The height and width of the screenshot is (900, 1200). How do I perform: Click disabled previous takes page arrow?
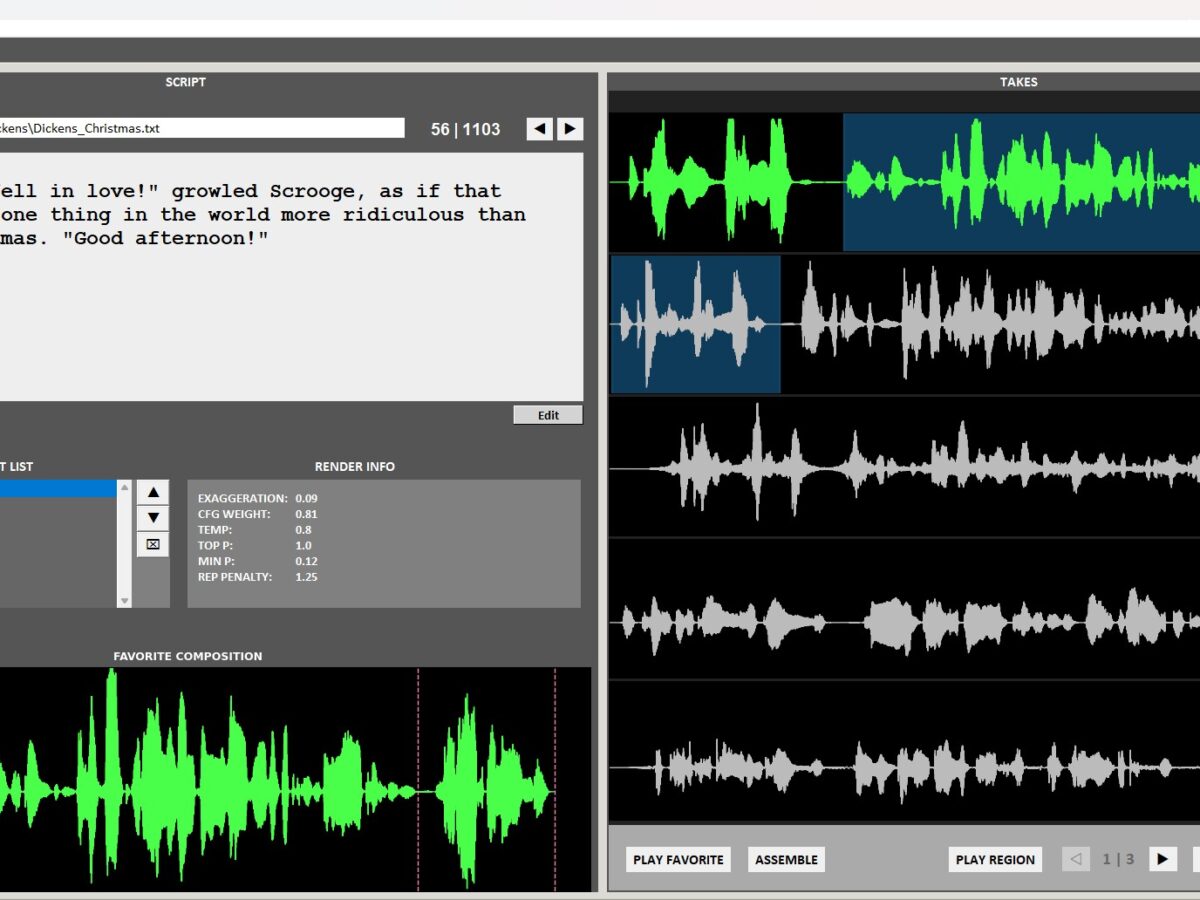1076,859
